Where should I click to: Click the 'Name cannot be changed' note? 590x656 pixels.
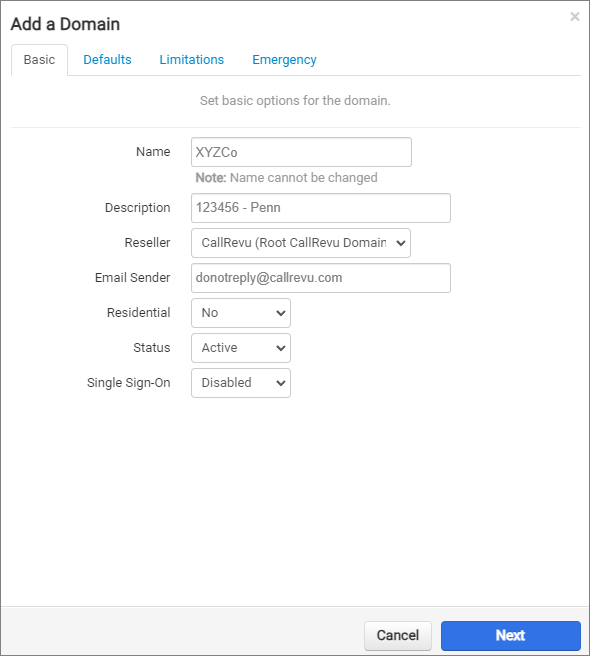coord(287,178)
